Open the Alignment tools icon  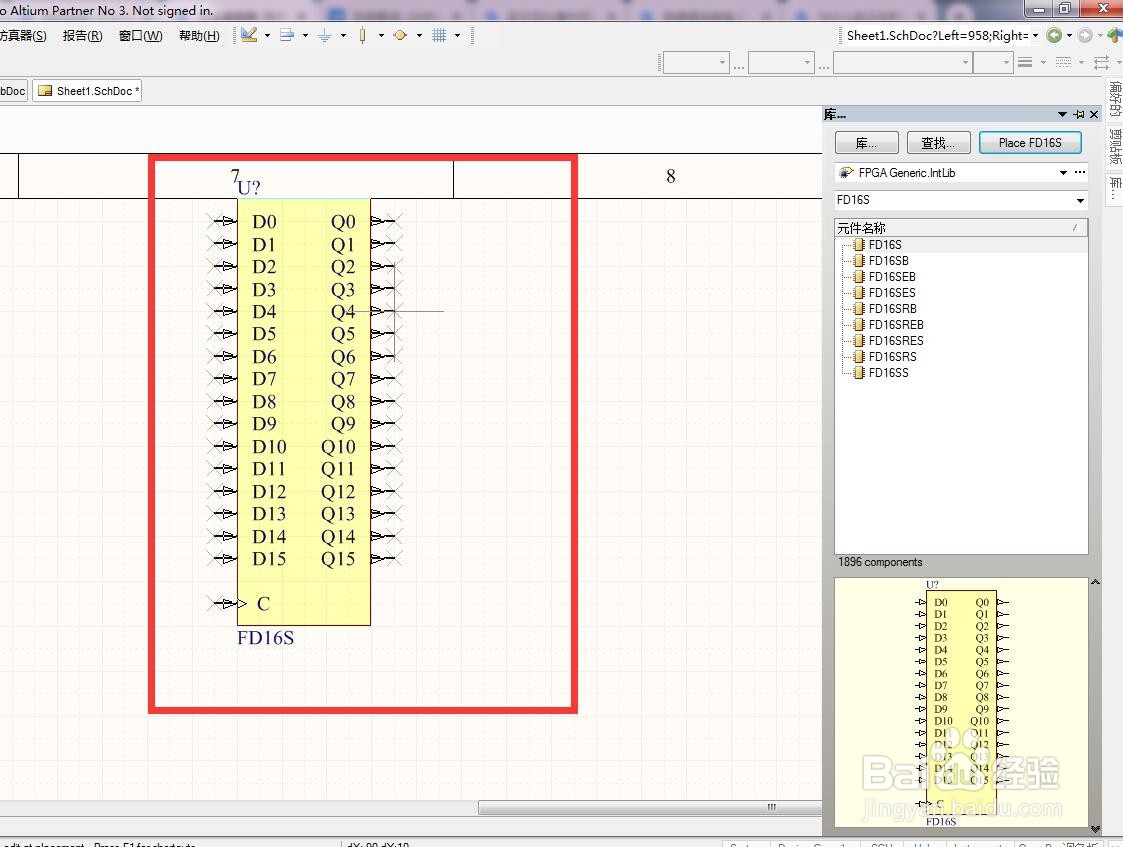[x=286, y=35]
